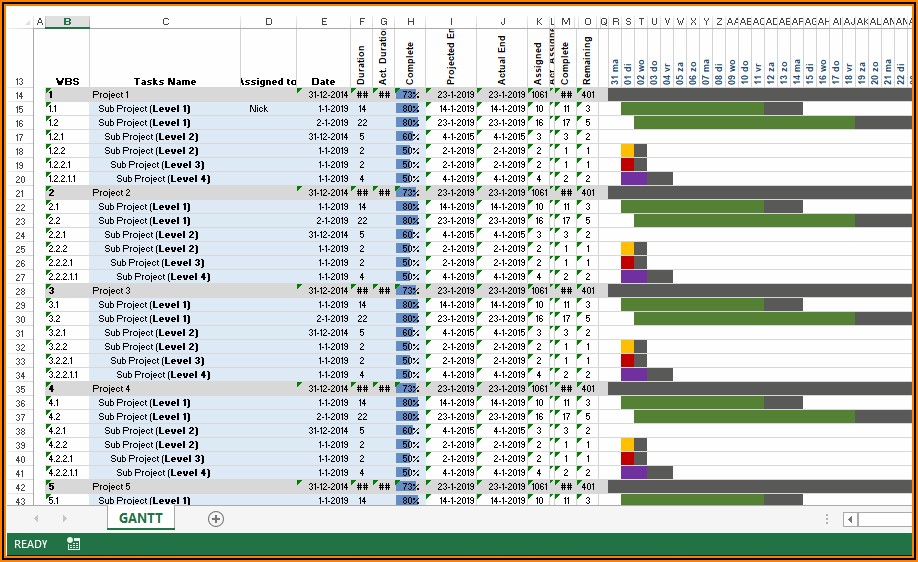The height and width of the screenshot is (562, 918).
Task: Click the orange Gantt bar in row 18
Action: click(627, 151)
